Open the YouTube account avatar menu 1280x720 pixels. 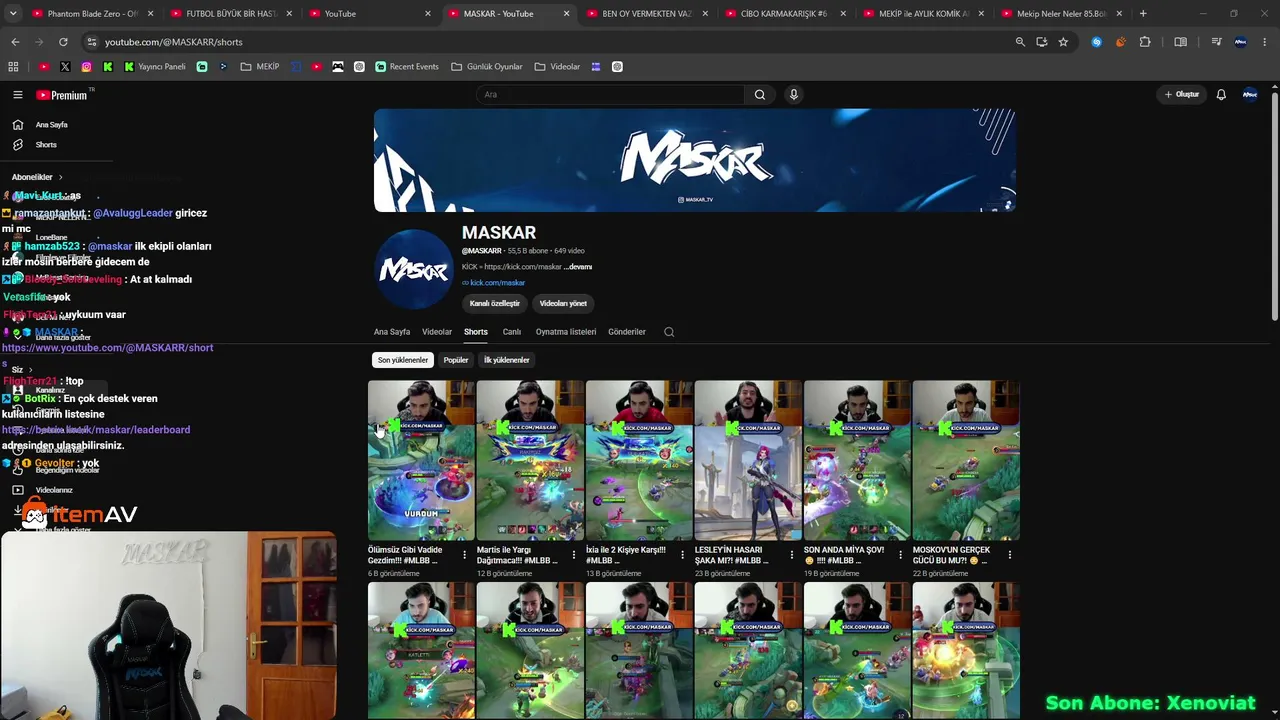click(1250, 95)
